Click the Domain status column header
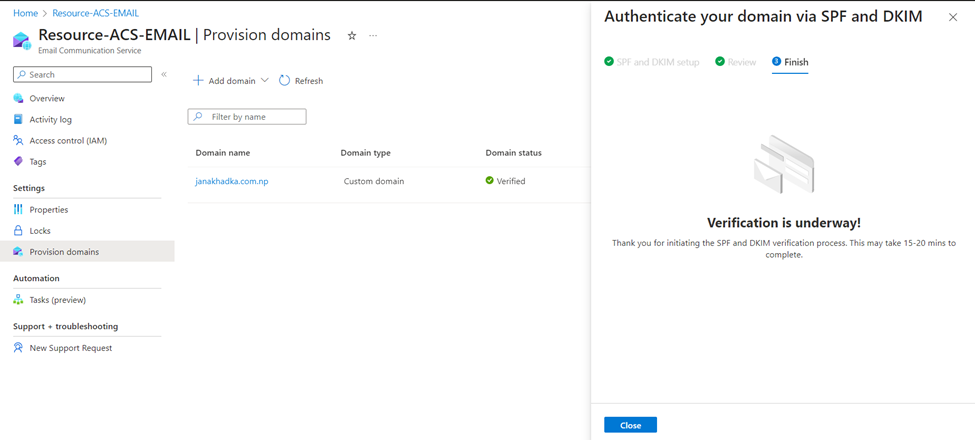 tap(514, 153)
